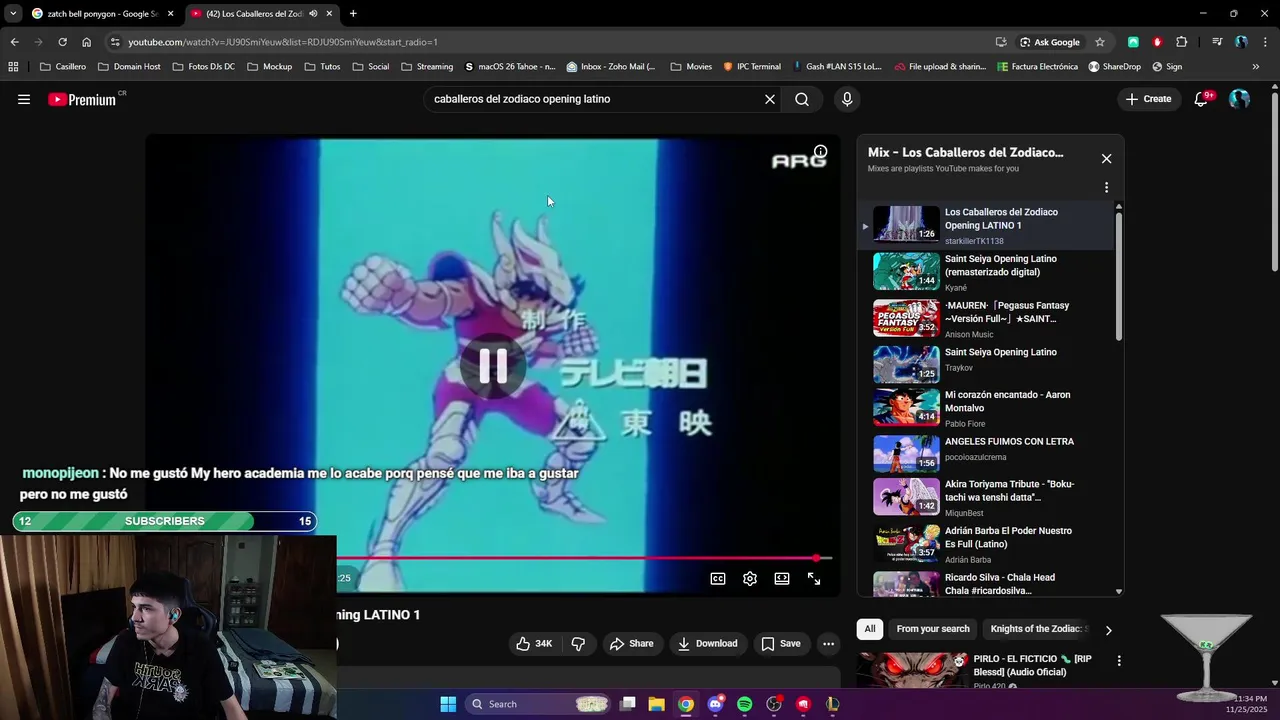This screenshot has height=720, width=1280.
Task: Open the tab search dropdown arrow
Action: click(12, 14)
